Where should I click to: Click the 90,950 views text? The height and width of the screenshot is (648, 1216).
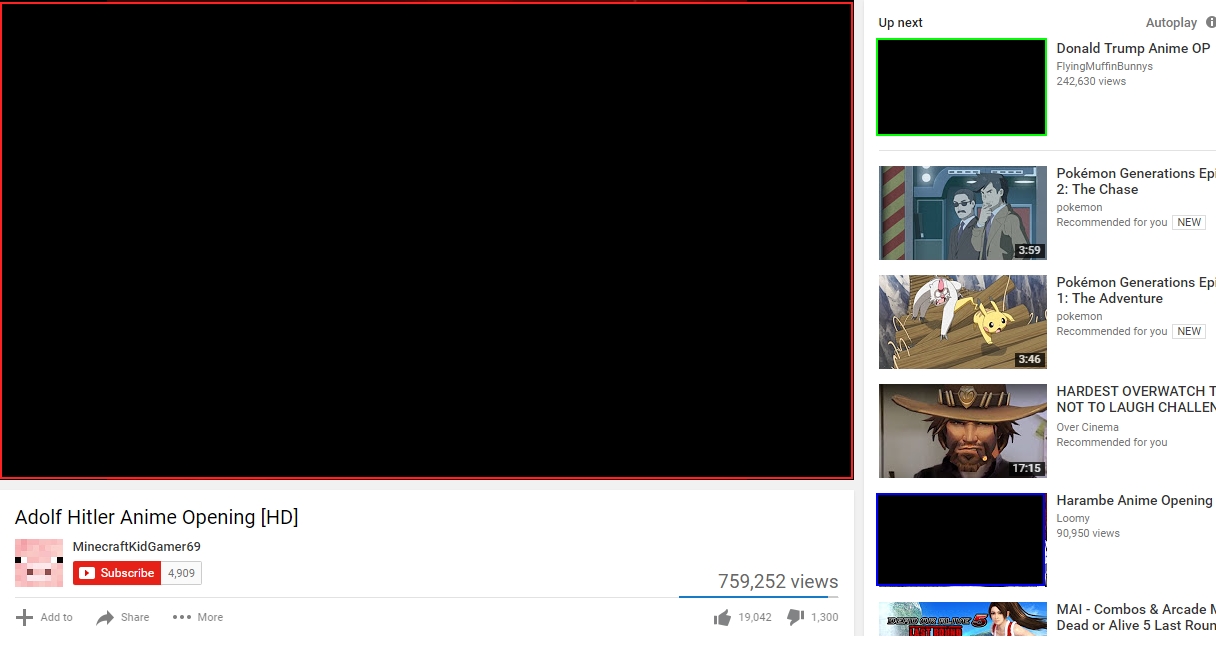click(x=1088, y=533)
